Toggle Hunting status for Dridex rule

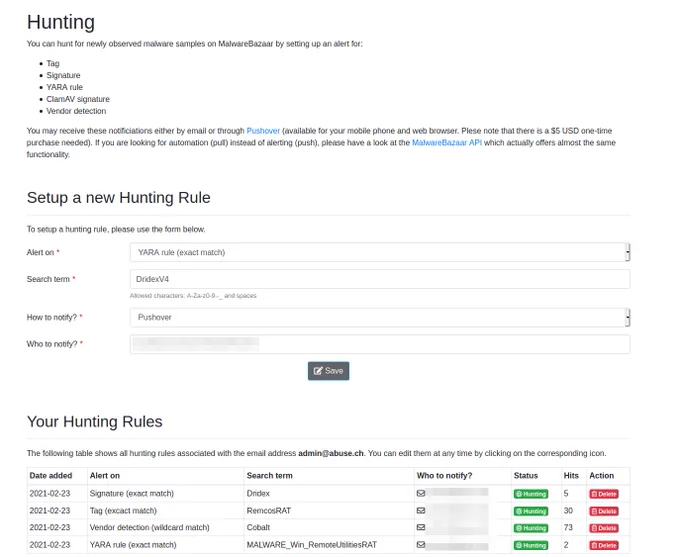[531, 494]
